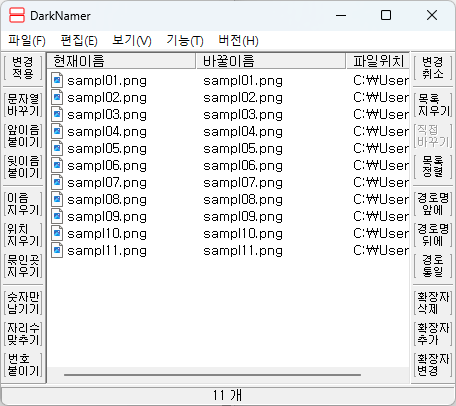The height and width of the screenshot is (406, 456).
Task: Click the 경로통일 button
Action: (x=433, y=266)
